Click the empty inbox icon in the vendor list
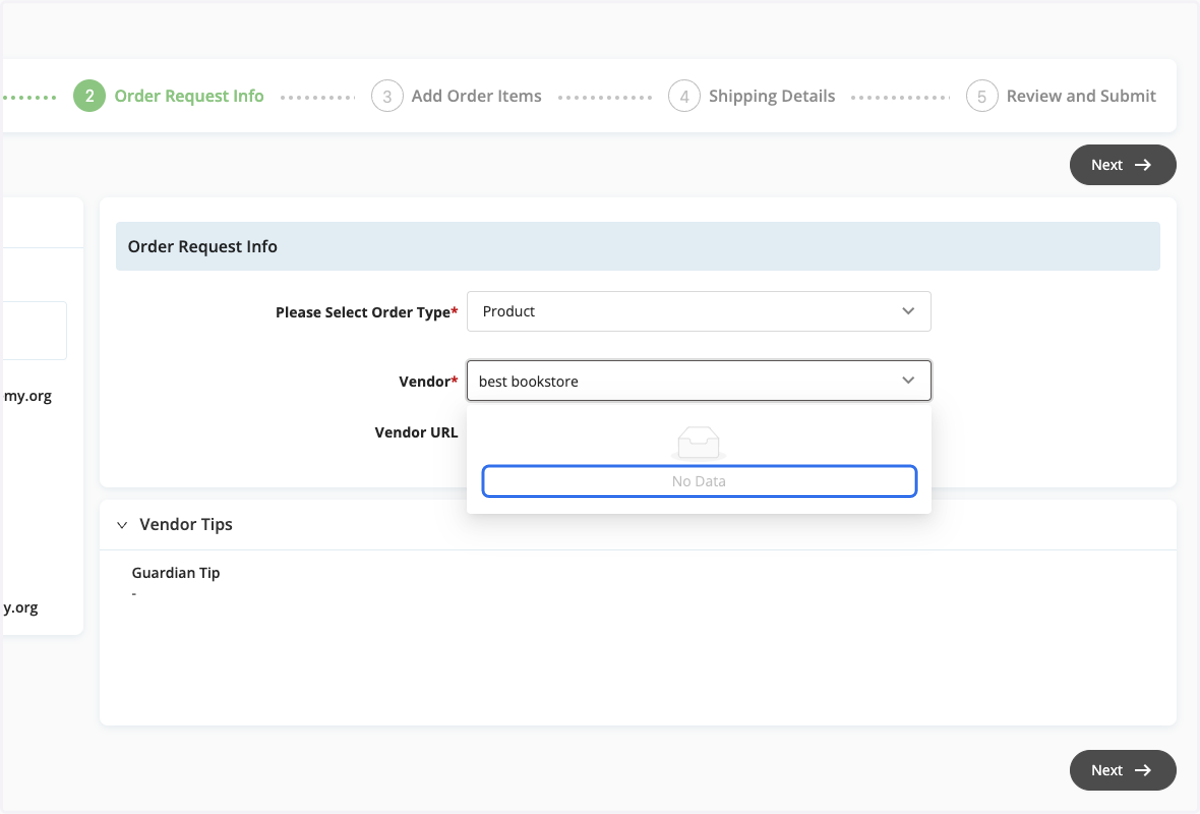Viewport: 1200px width, 814px height. point(699,443)
